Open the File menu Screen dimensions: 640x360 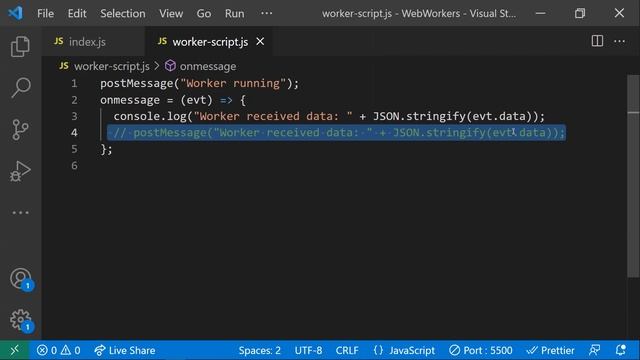[45, 13]
